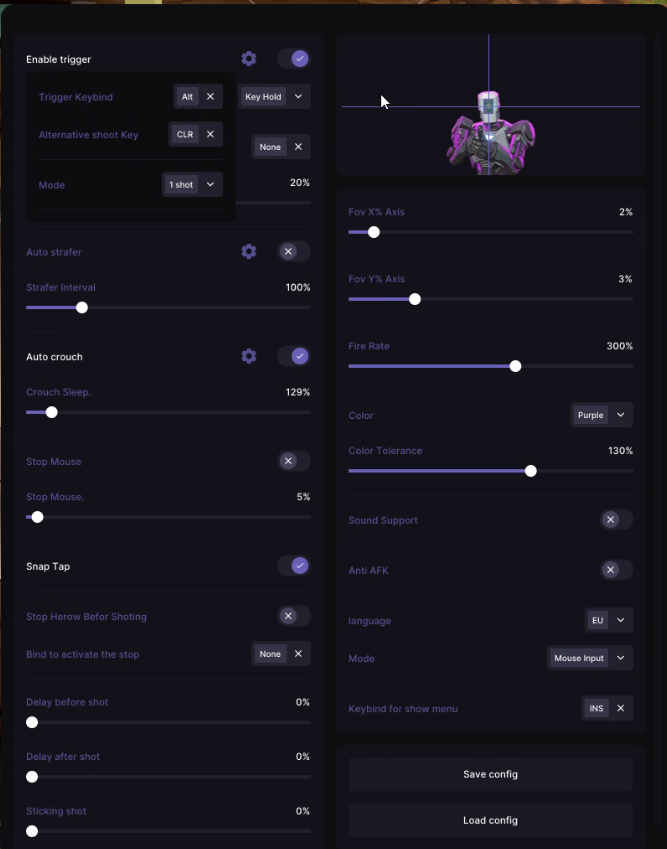
Task: Clear the Bind to activate the stop key
Action: click(x=298, y=654)
